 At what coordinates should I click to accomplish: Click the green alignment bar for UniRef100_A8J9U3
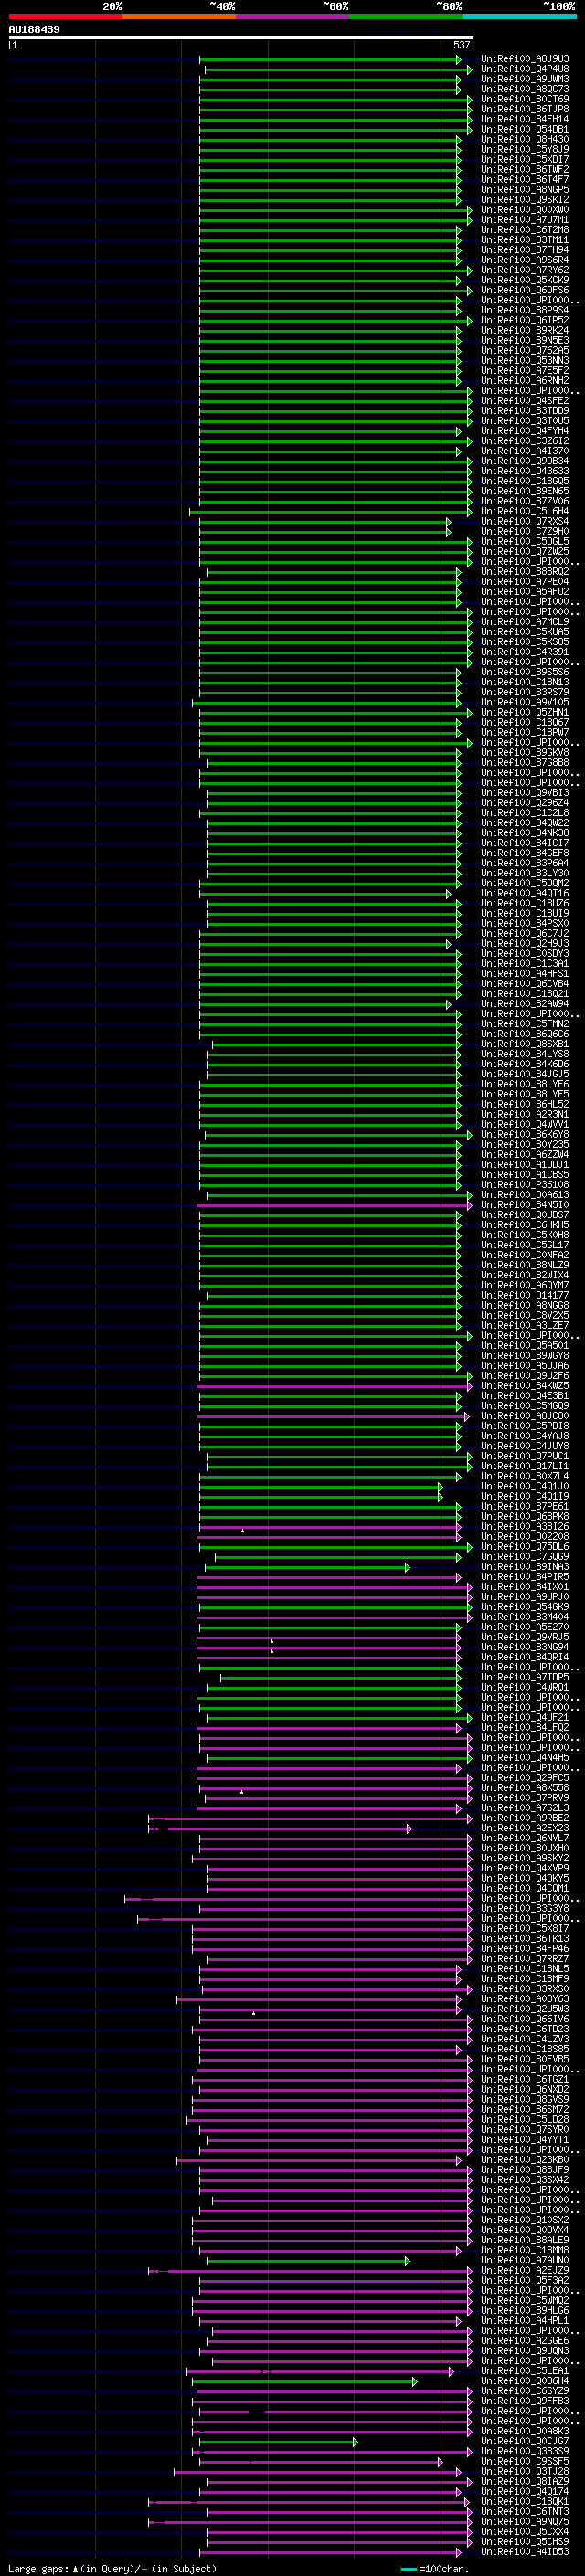pos(330,60)
